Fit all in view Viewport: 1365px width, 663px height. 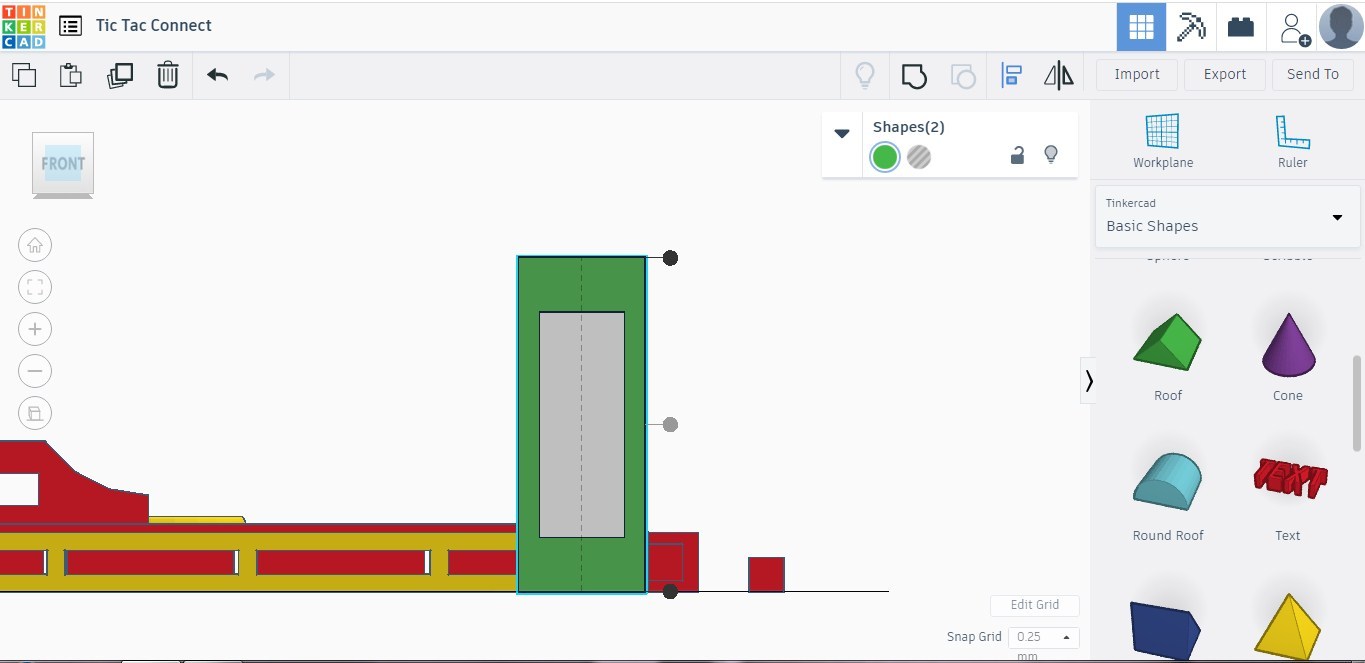point(35,287)
